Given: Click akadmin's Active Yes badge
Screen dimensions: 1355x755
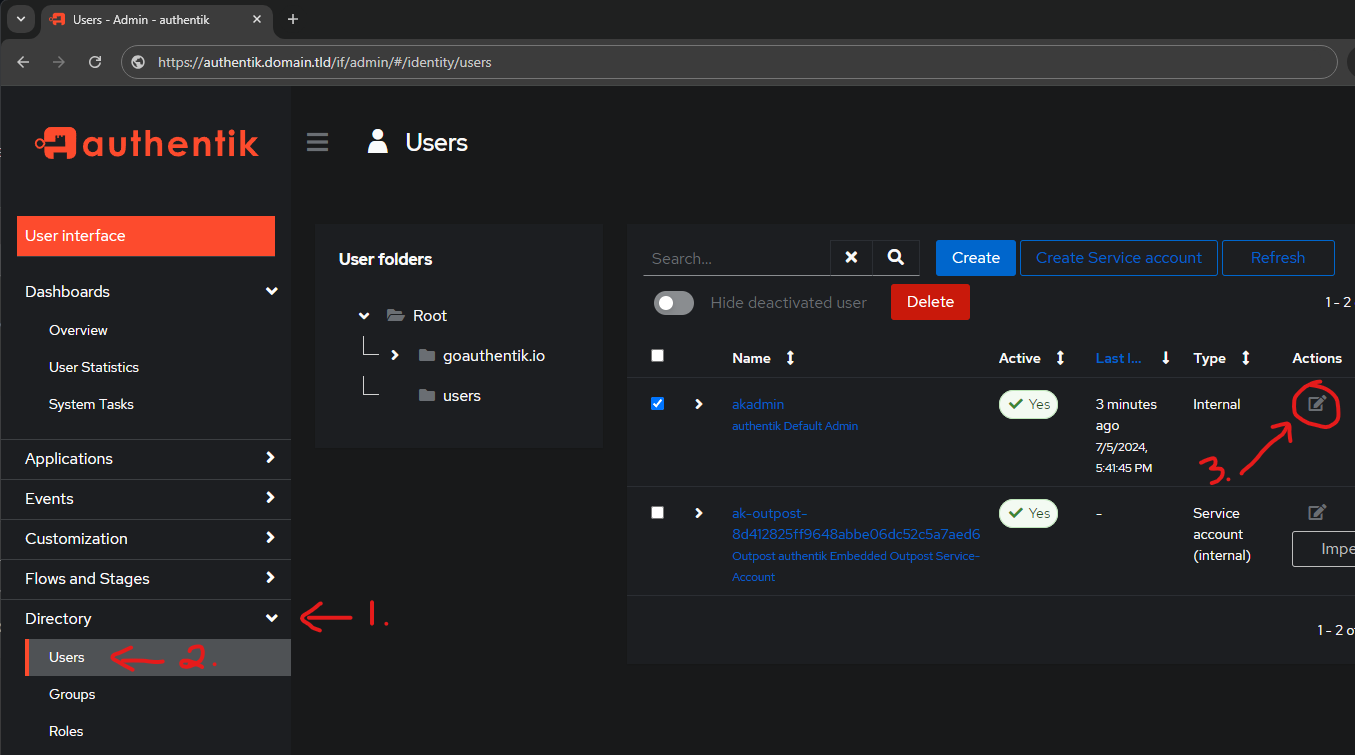Looking at the screenshot, I should [x=1029, y=404].
